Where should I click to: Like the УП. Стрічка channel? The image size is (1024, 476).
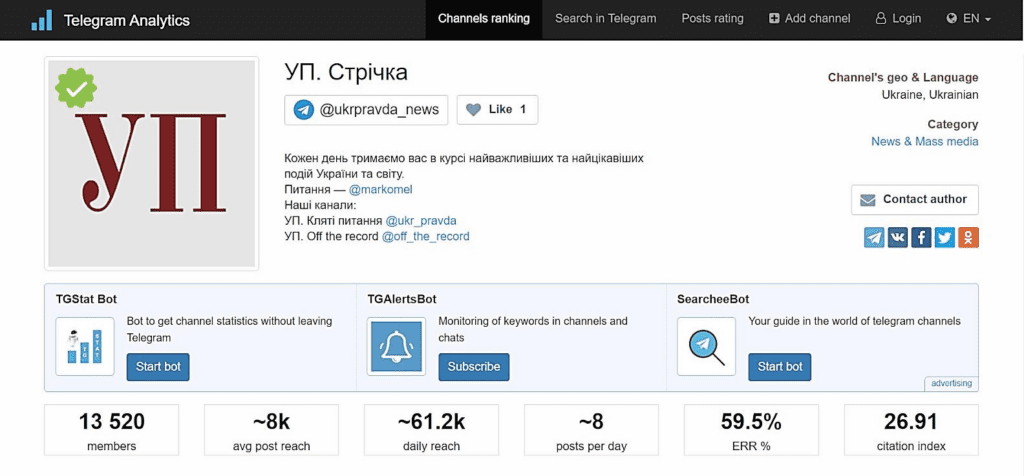497,110
